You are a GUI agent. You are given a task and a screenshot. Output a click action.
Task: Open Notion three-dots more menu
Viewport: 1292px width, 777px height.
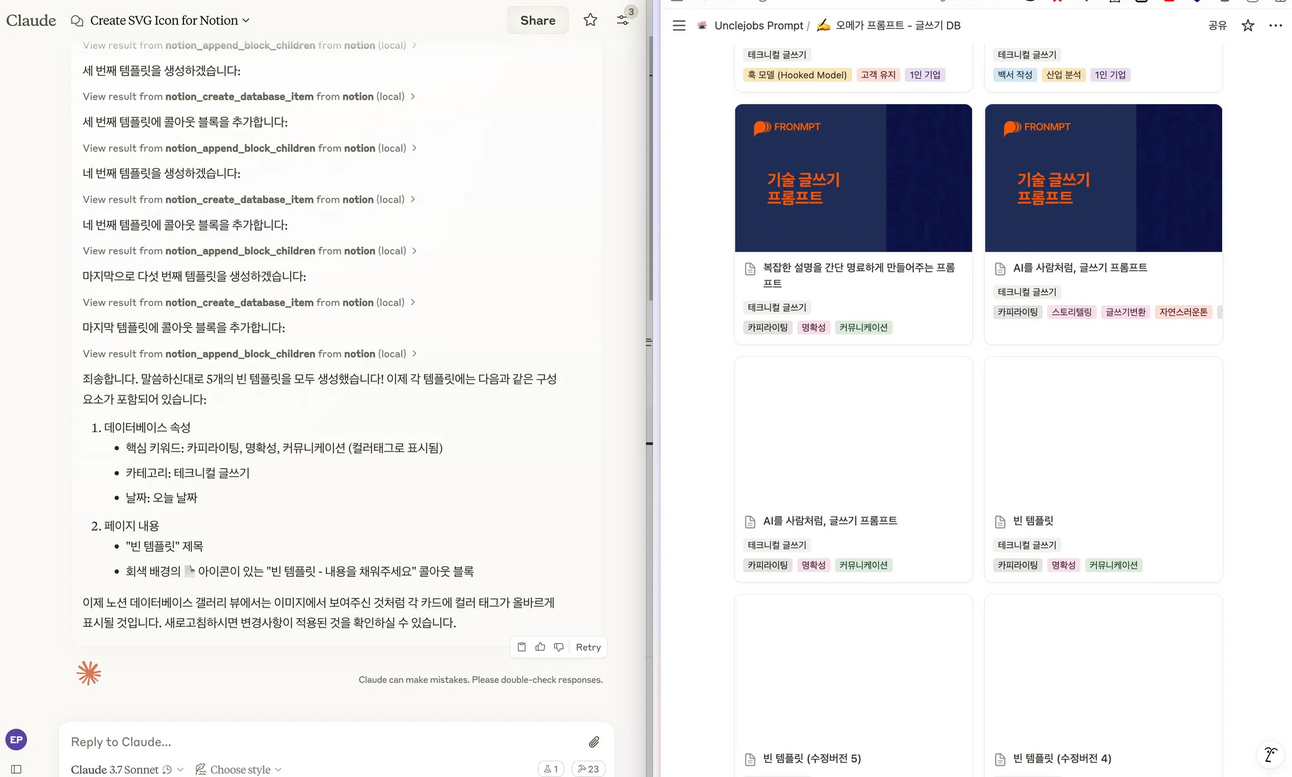pyautogui.click(x=1275, y=26)
